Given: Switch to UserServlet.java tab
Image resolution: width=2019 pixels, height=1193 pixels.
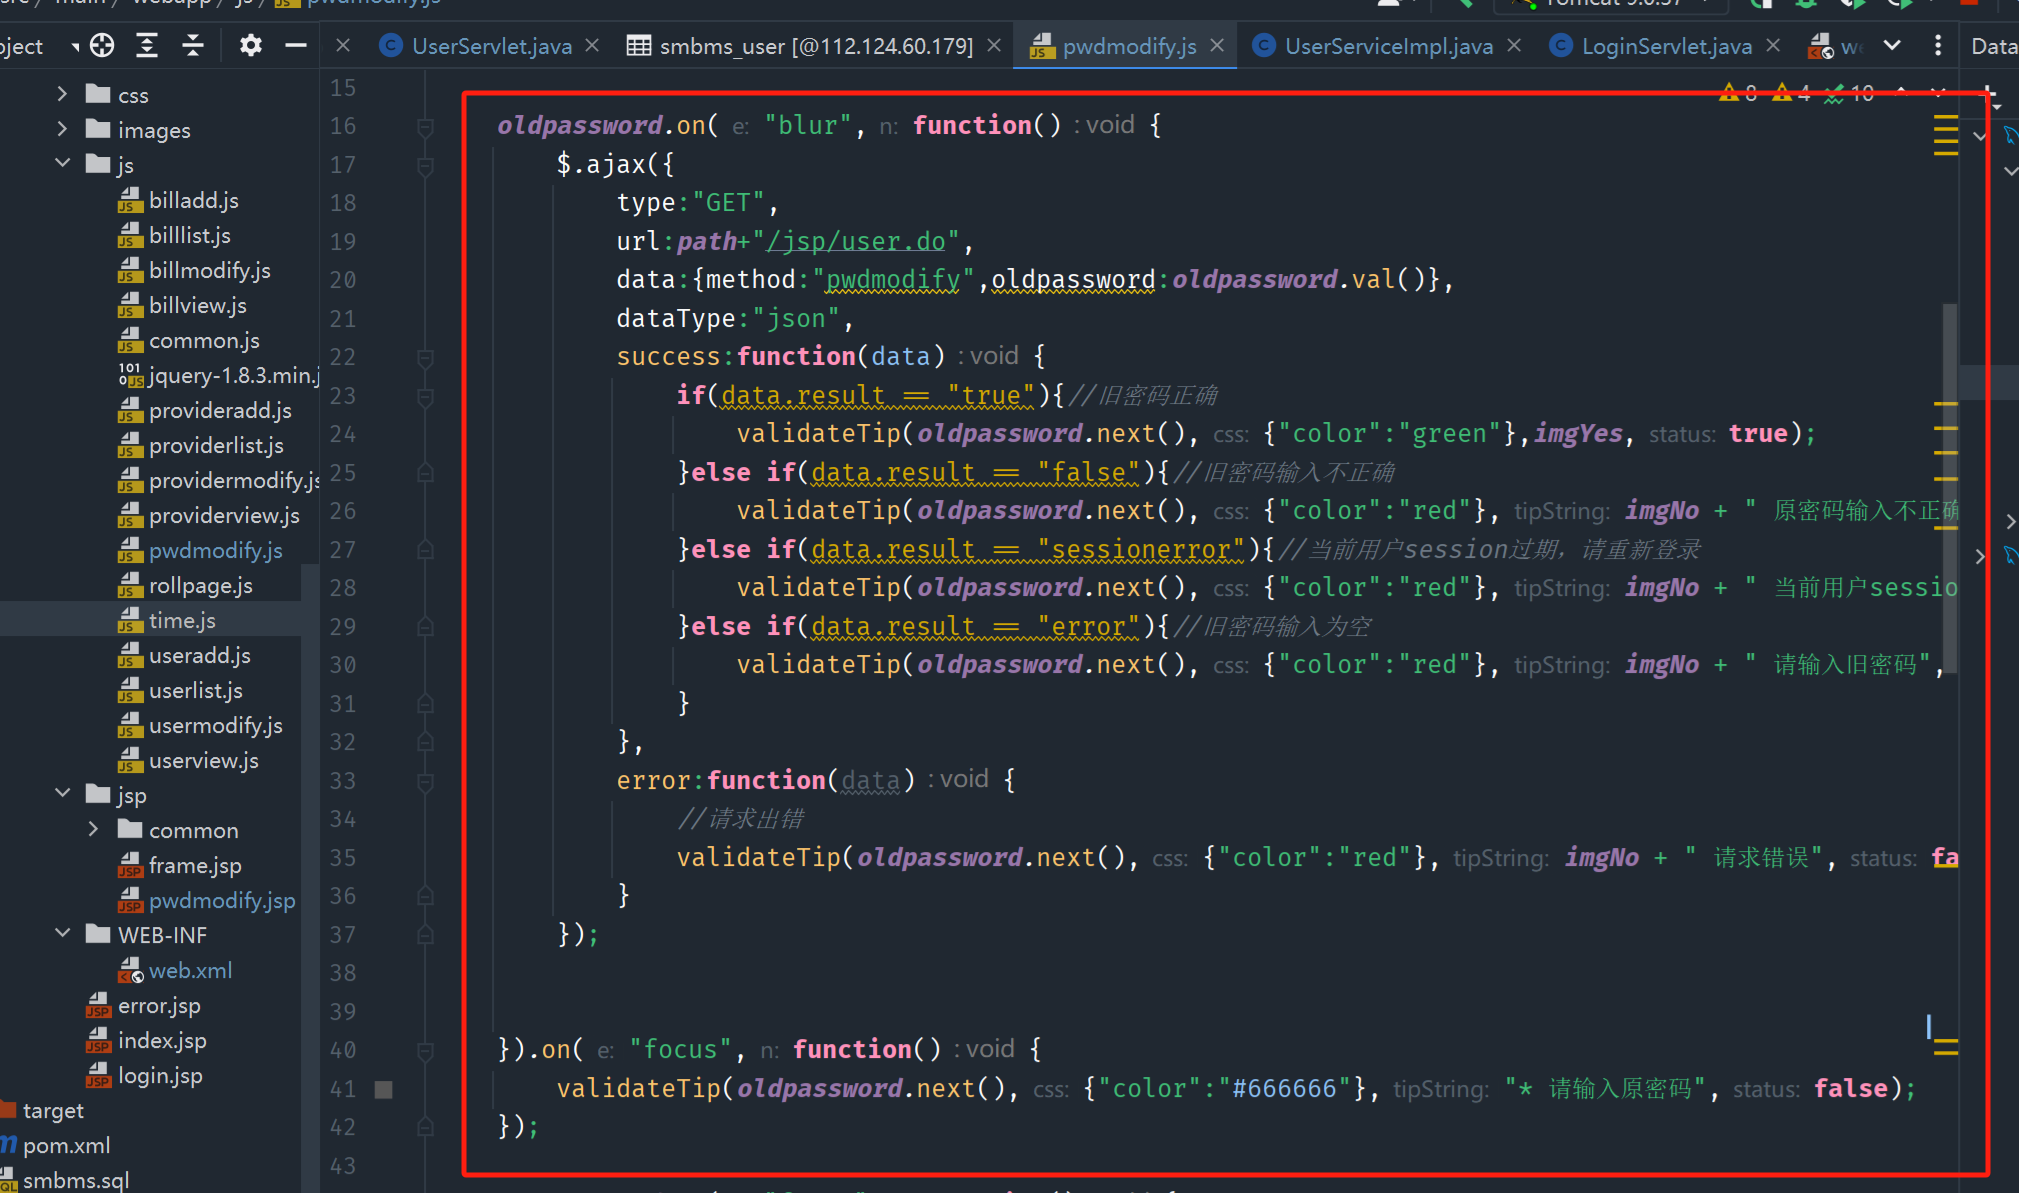Looking at the screenshot, I should [491, 46].
